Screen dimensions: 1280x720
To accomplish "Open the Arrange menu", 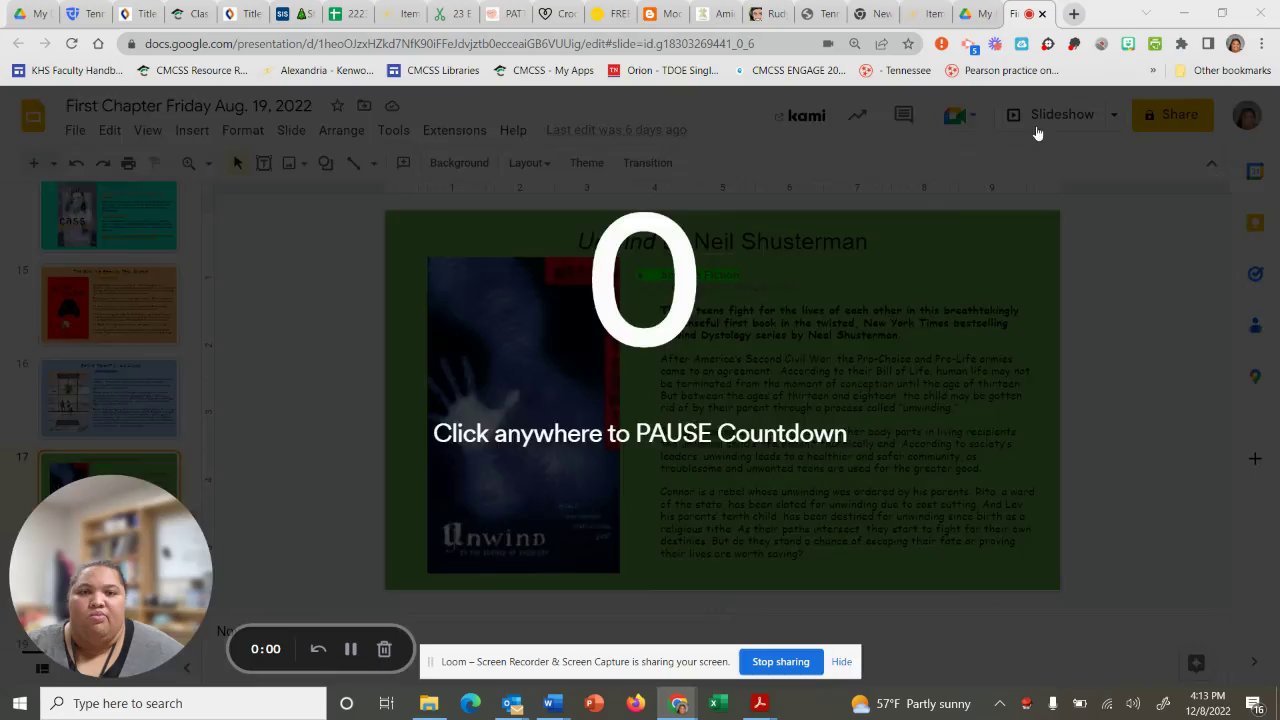I will coord(342,130).
